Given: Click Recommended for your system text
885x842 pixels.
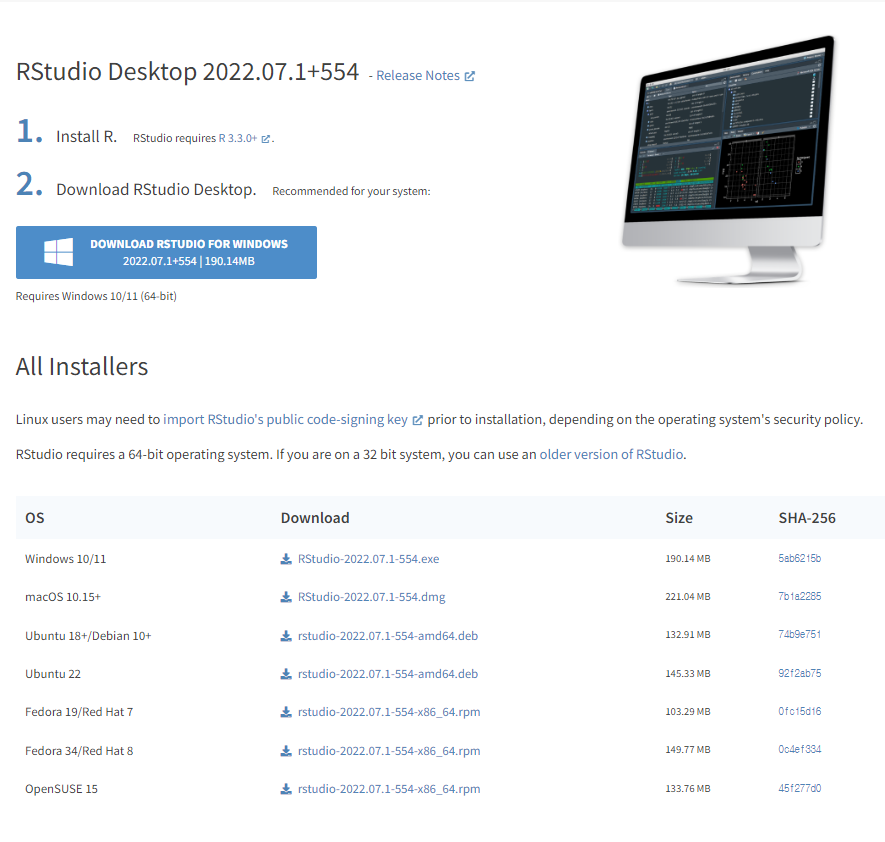Looking at the screenshot, I should pos(351,191).
